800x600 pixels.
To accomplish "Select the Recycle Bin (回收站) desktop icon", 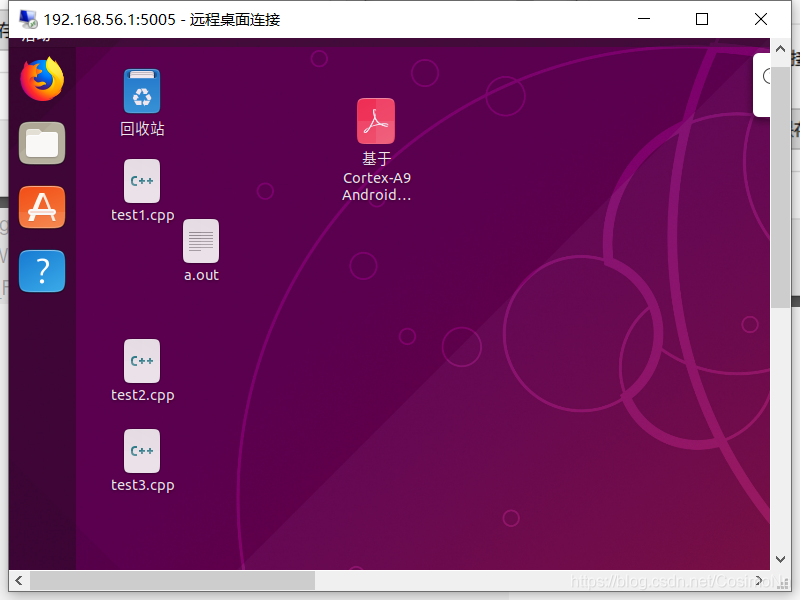I will coord(142,91).
